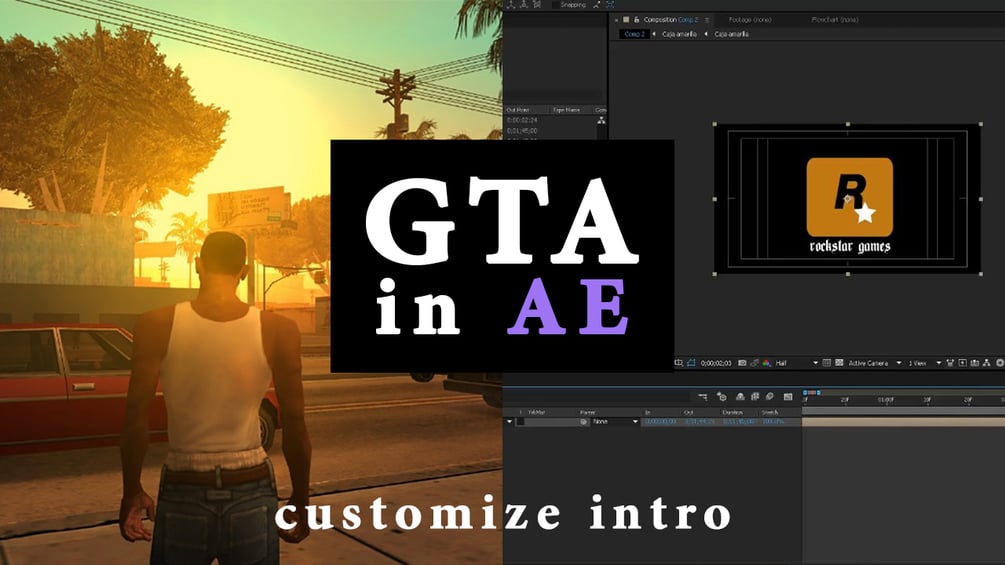Click the local axis mode icon in toolbar

[511, 4]
